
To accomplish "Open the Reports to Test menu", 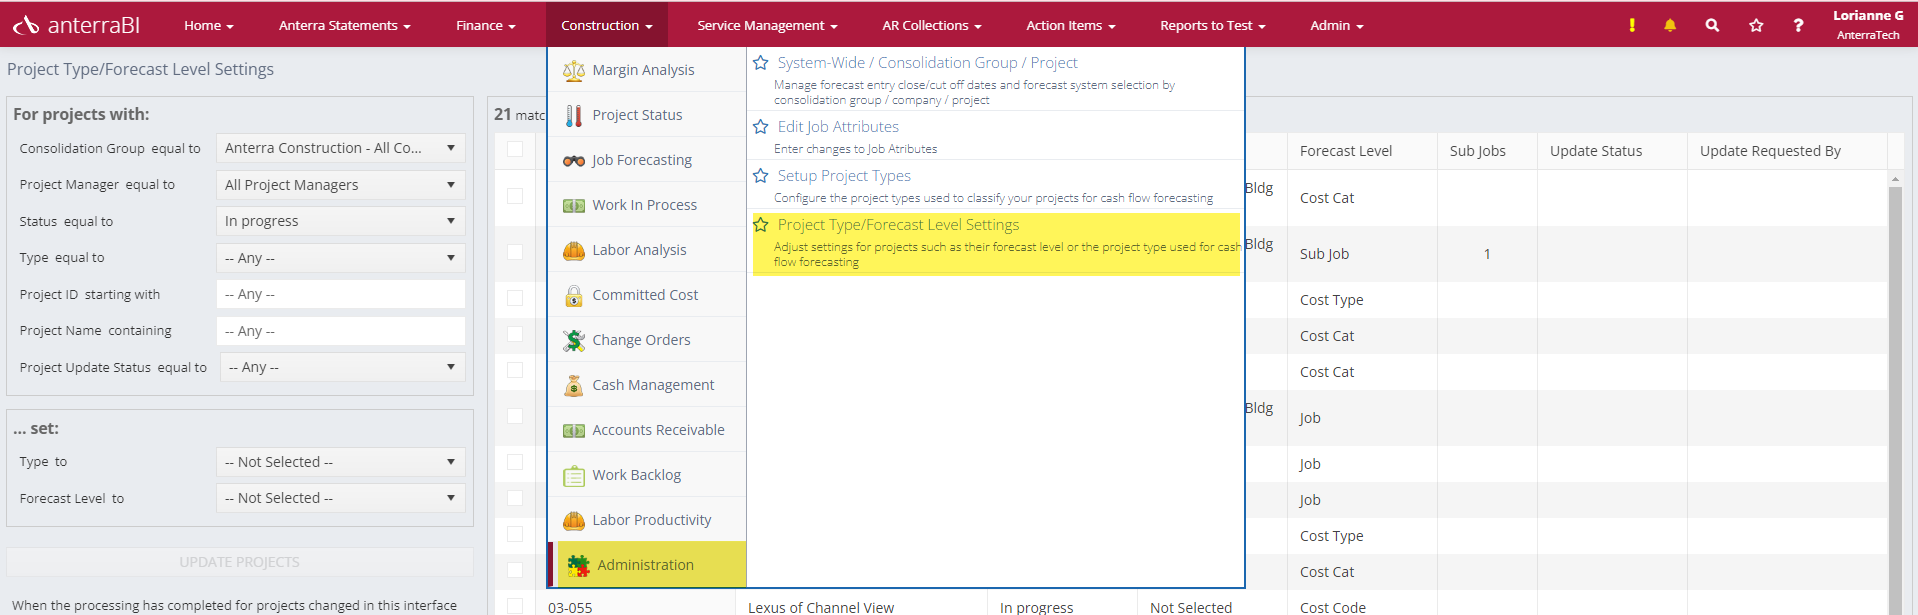I will pos(1213,25).
